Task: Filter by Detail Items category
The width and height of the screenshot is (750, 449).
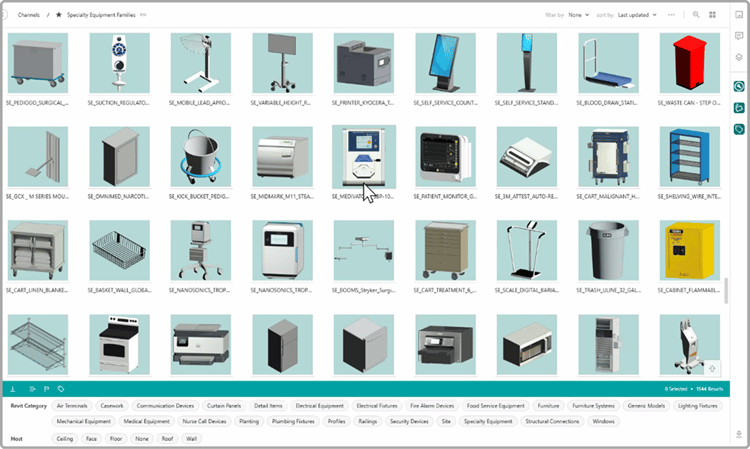Action: [268, 406]
